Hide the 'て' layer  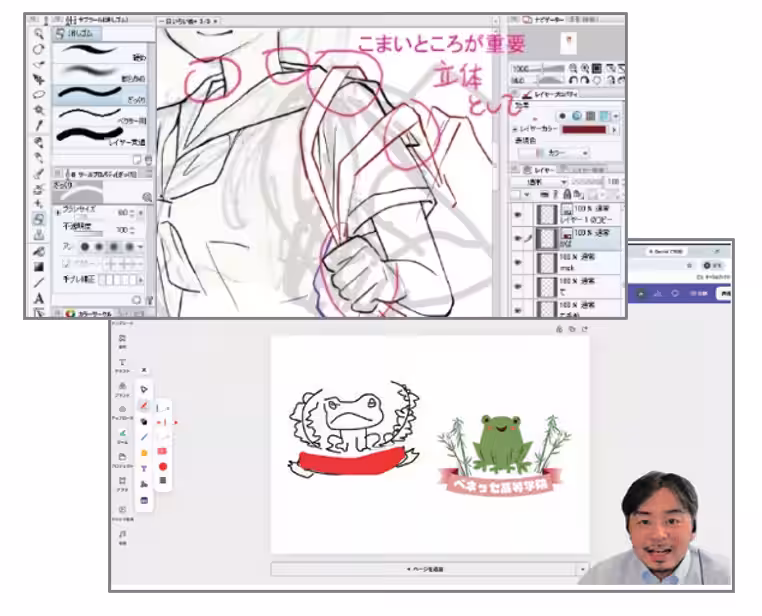(x=518, y=287)
